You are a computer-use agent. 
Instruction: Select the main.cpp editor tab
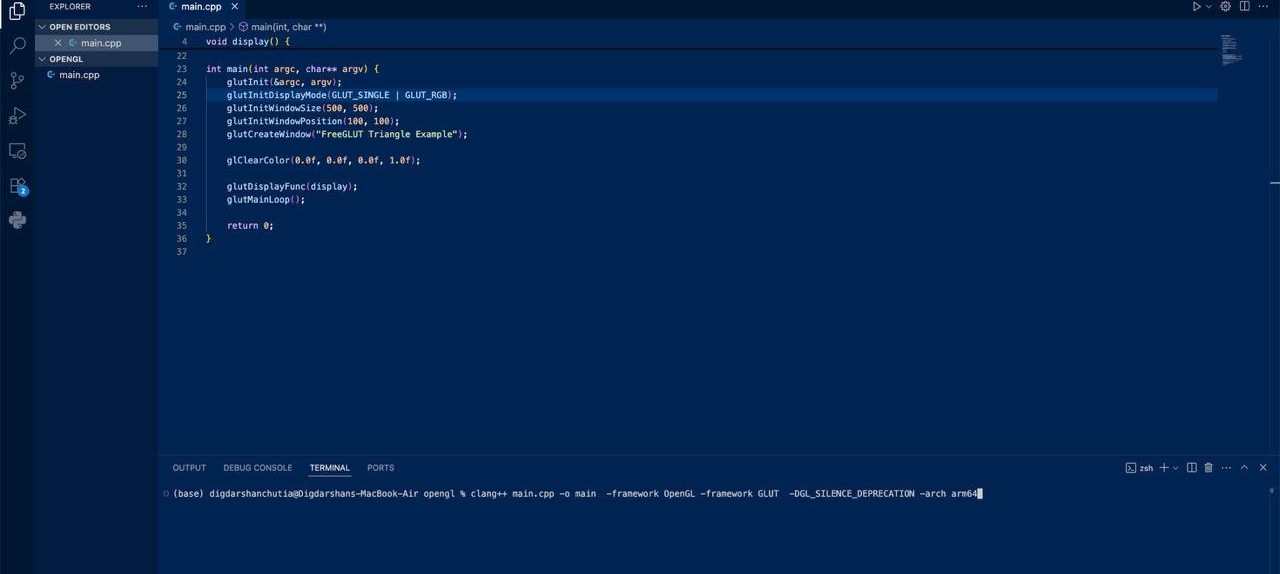202,6
